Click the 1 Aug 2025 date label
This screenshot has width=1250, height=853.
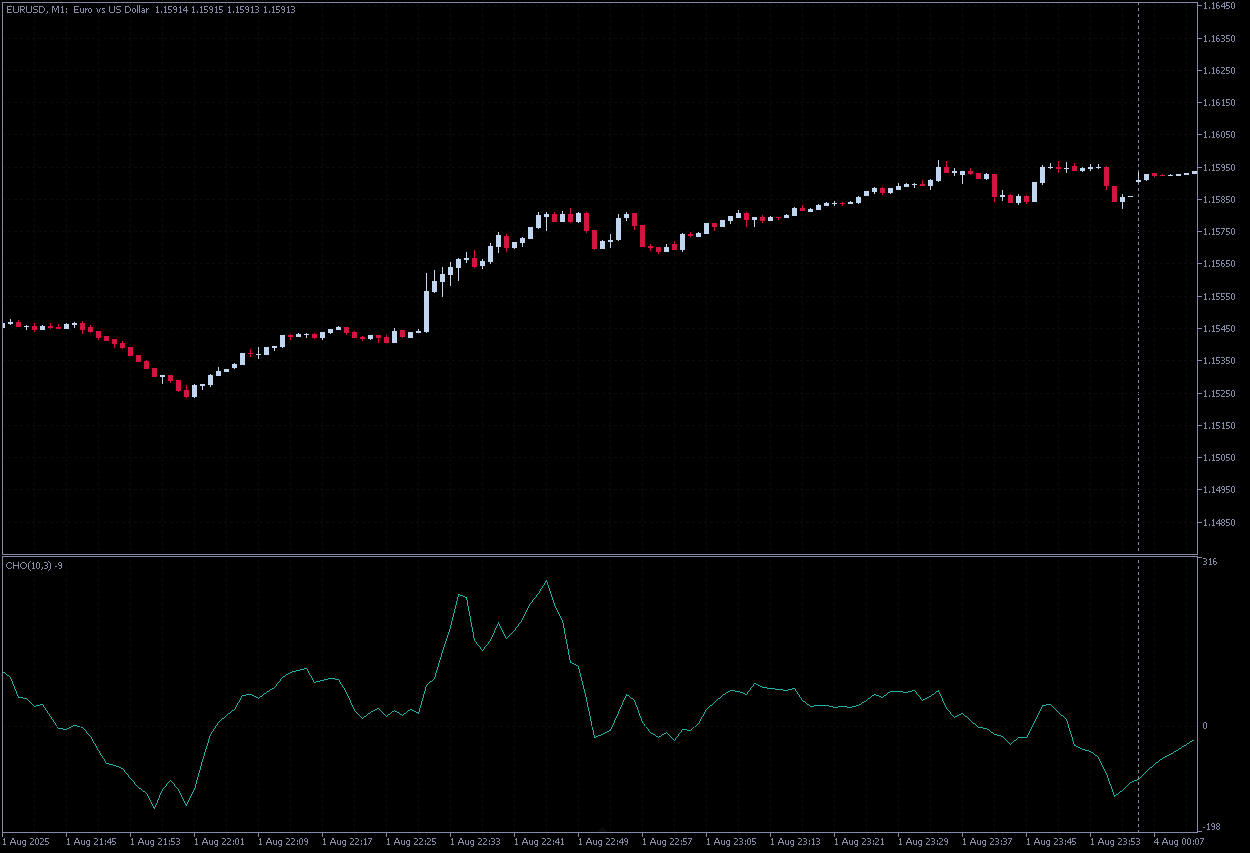pos(27,842)
